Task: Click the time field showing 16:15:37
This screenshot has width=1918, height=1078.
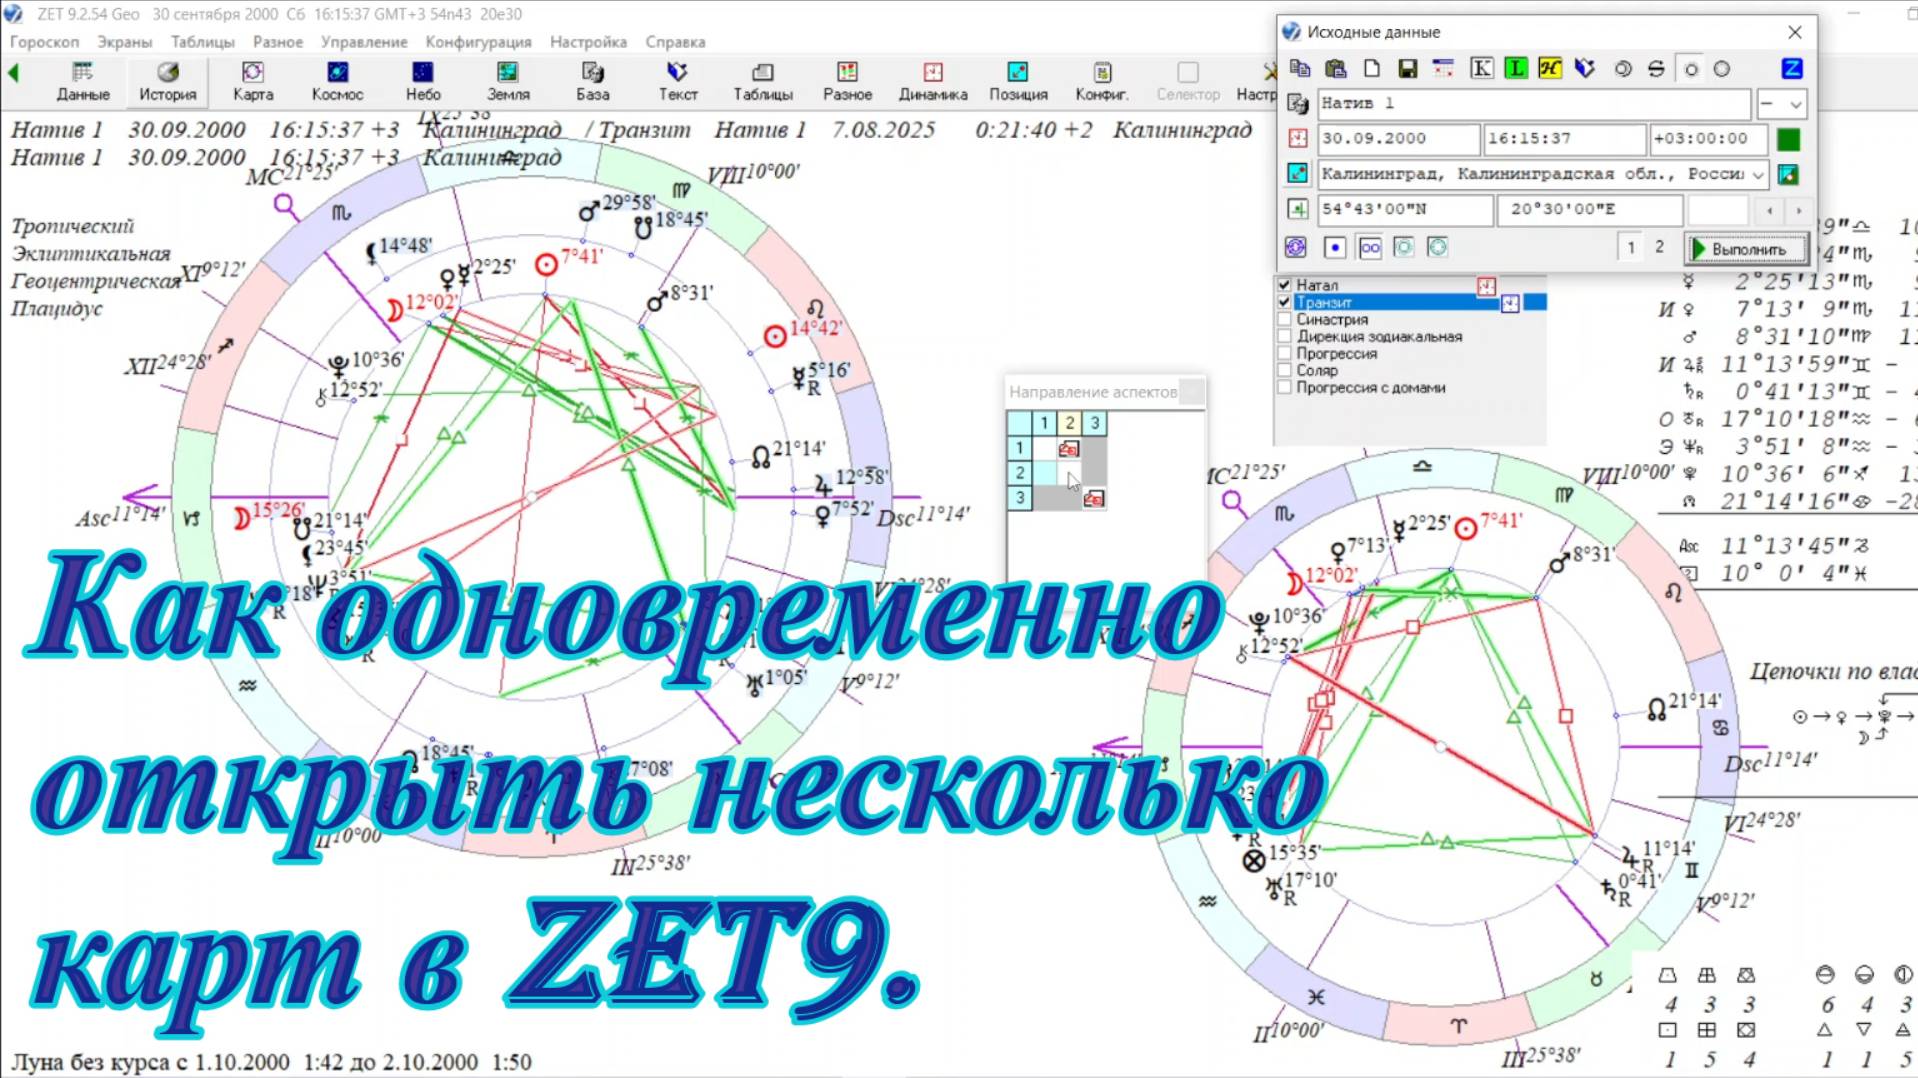Action: pos(1565,139)
